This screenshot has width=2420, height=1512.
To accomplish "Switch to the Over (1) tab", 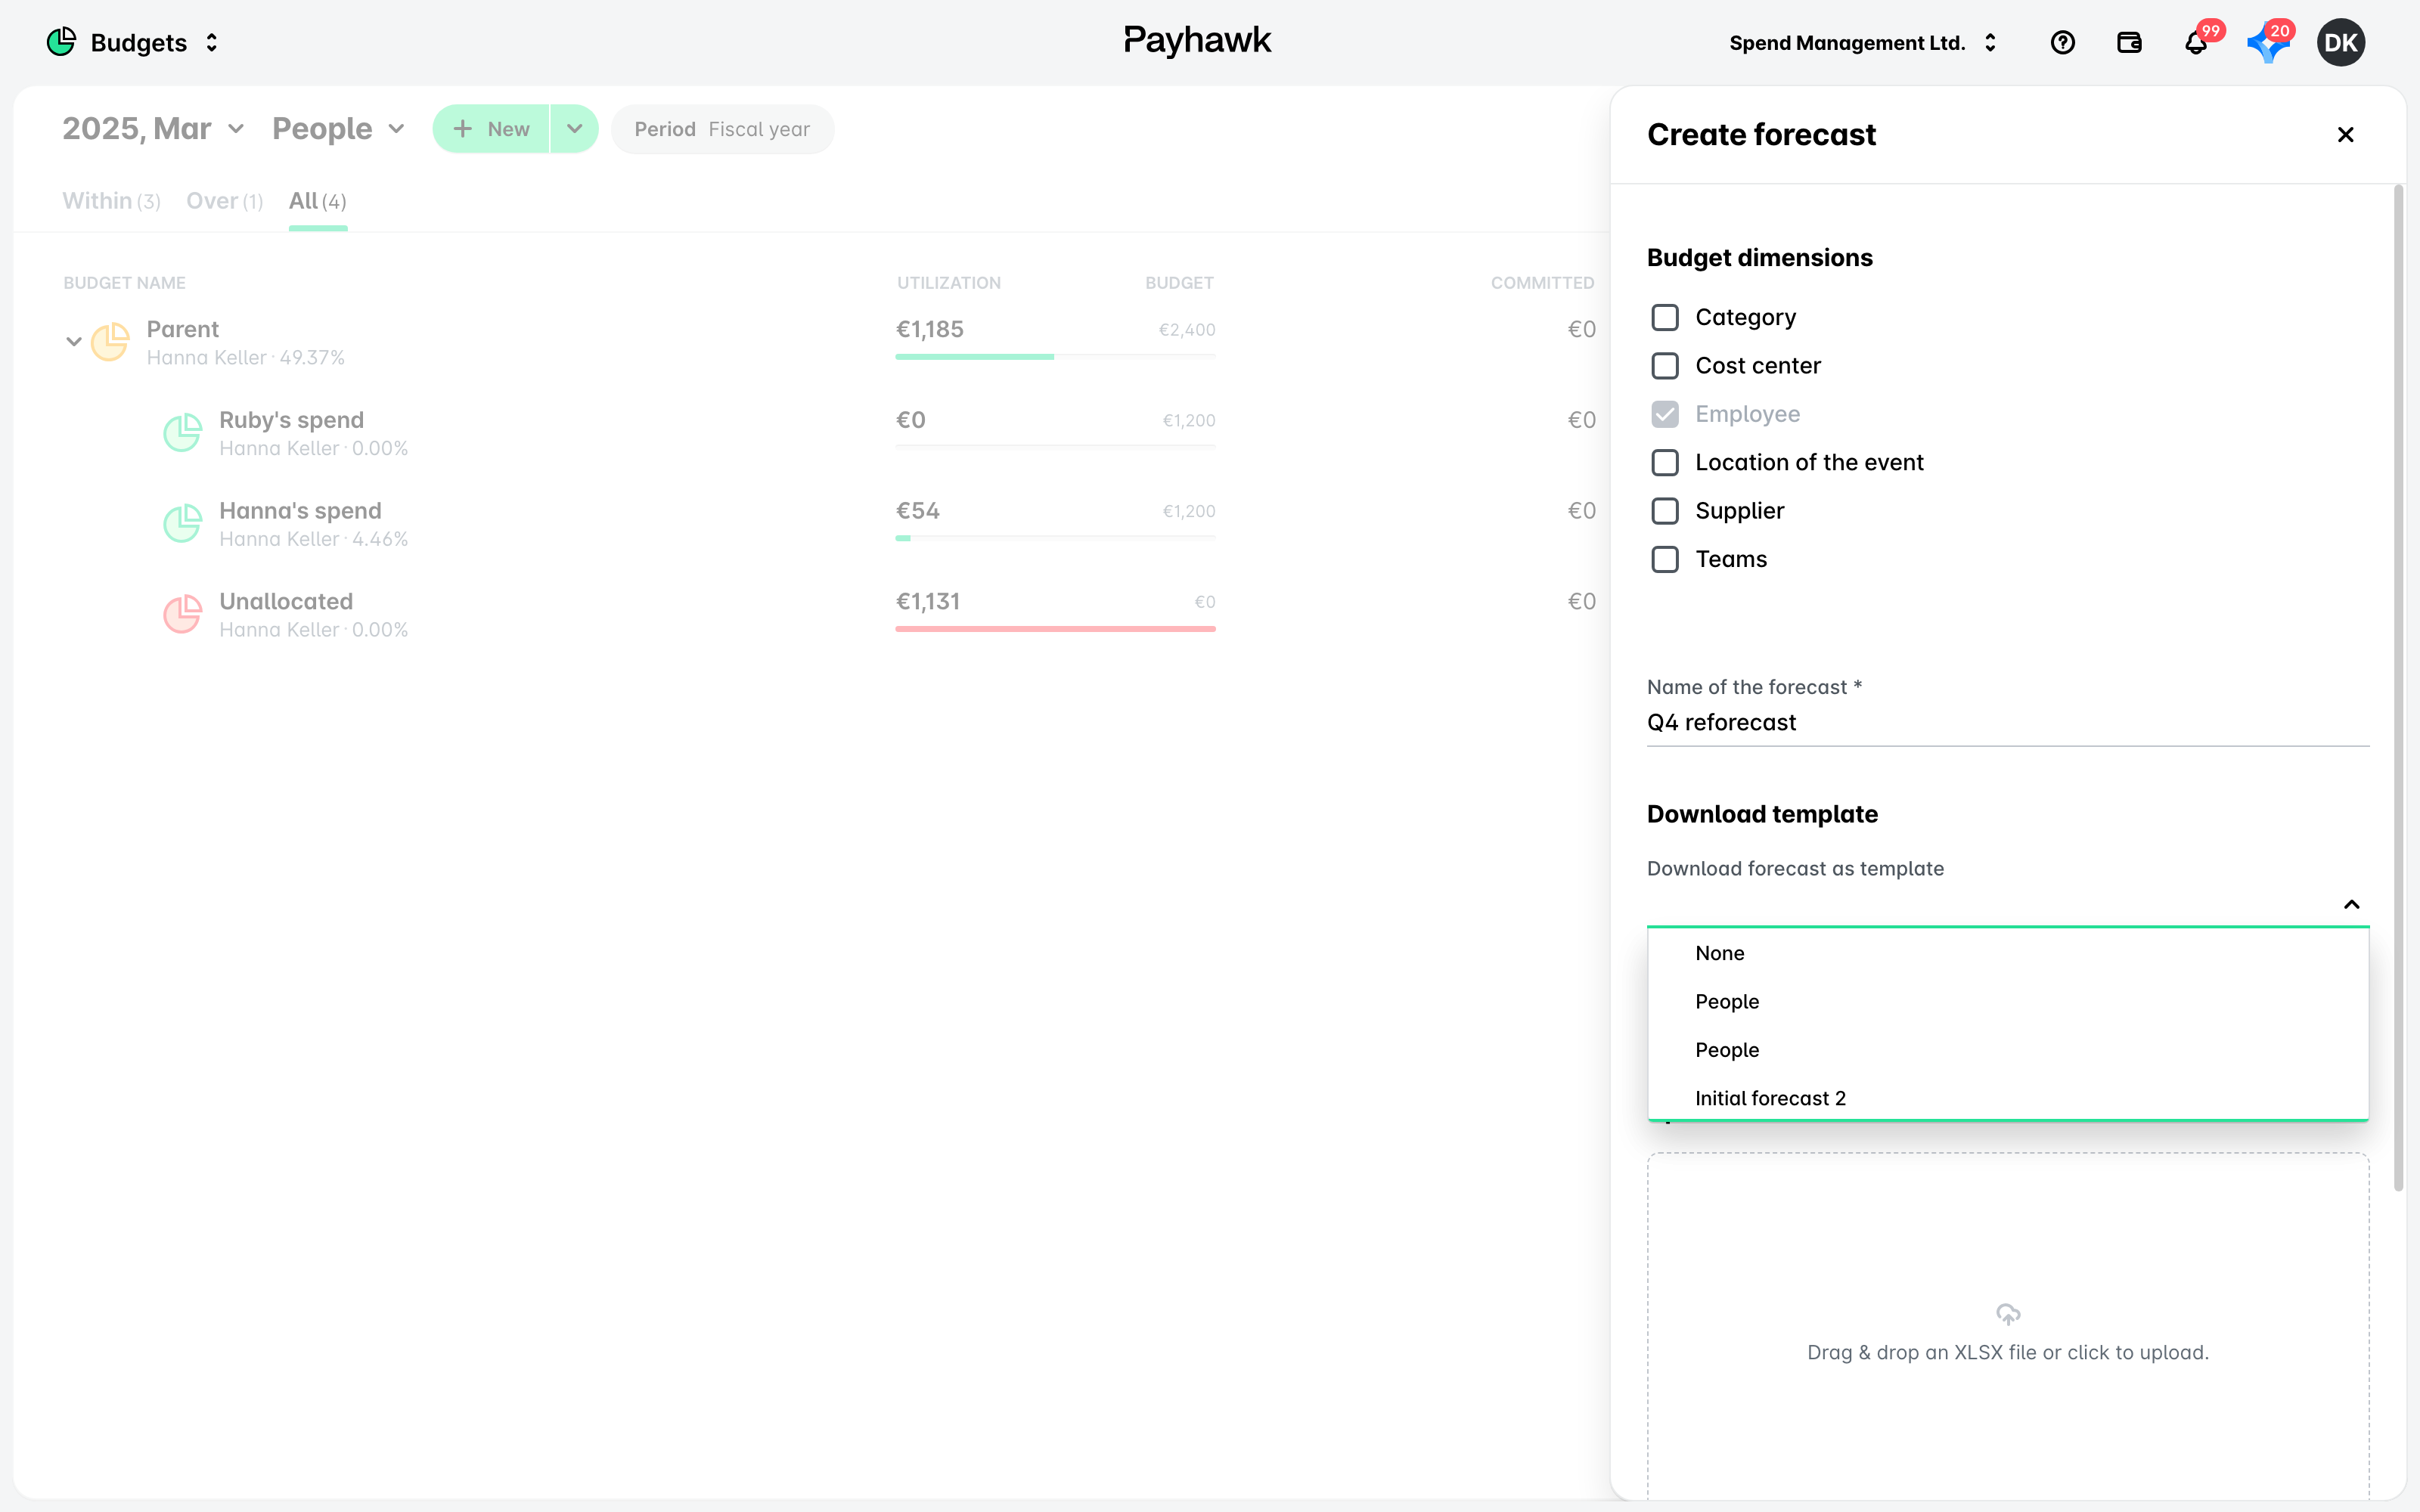I will [x=225, y=201].
